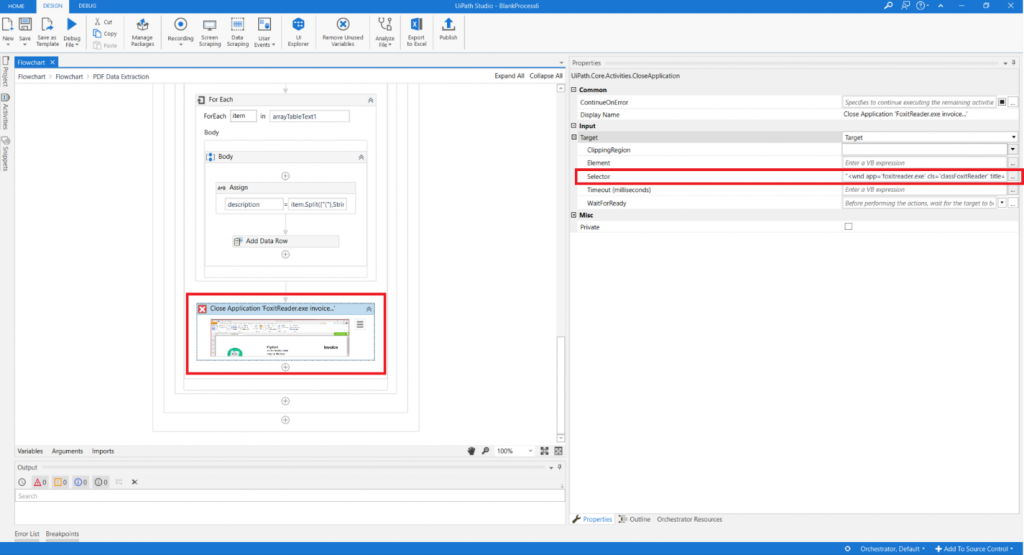Viewport: 1024px width, 555px height.
Task: Publish the project
Action: (x=448, y=29)
